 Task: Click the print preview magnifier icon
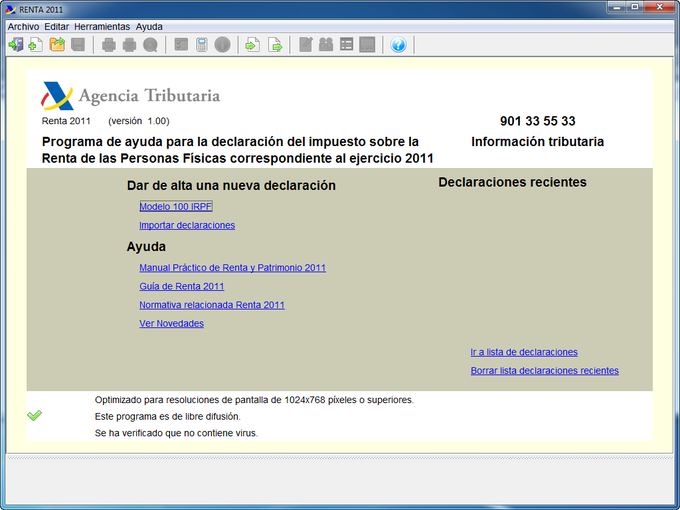coord(150,45)
